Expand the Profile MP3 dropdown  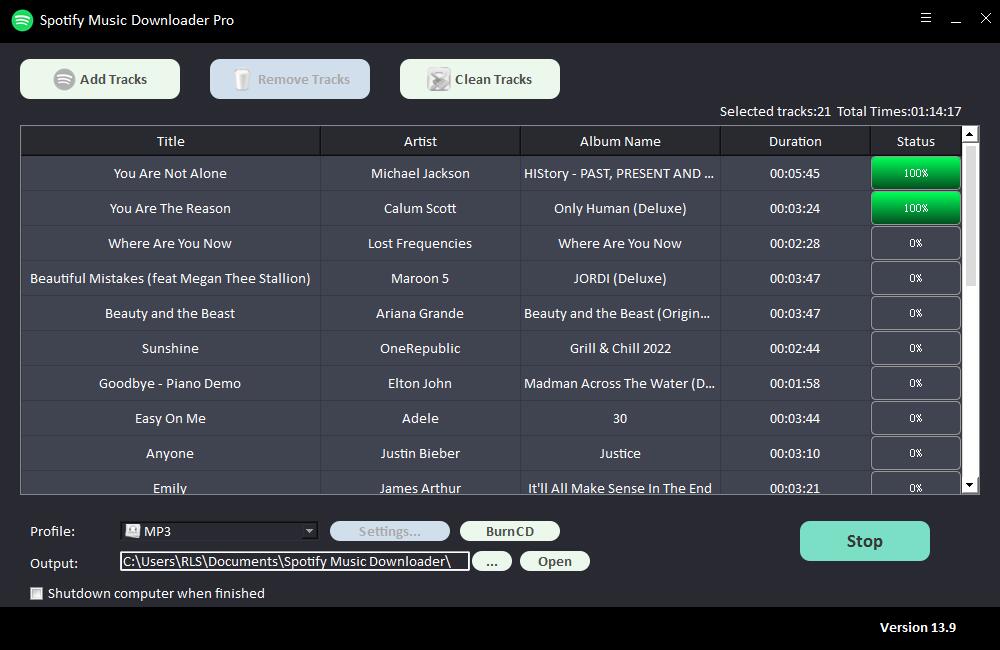[309, 531]
